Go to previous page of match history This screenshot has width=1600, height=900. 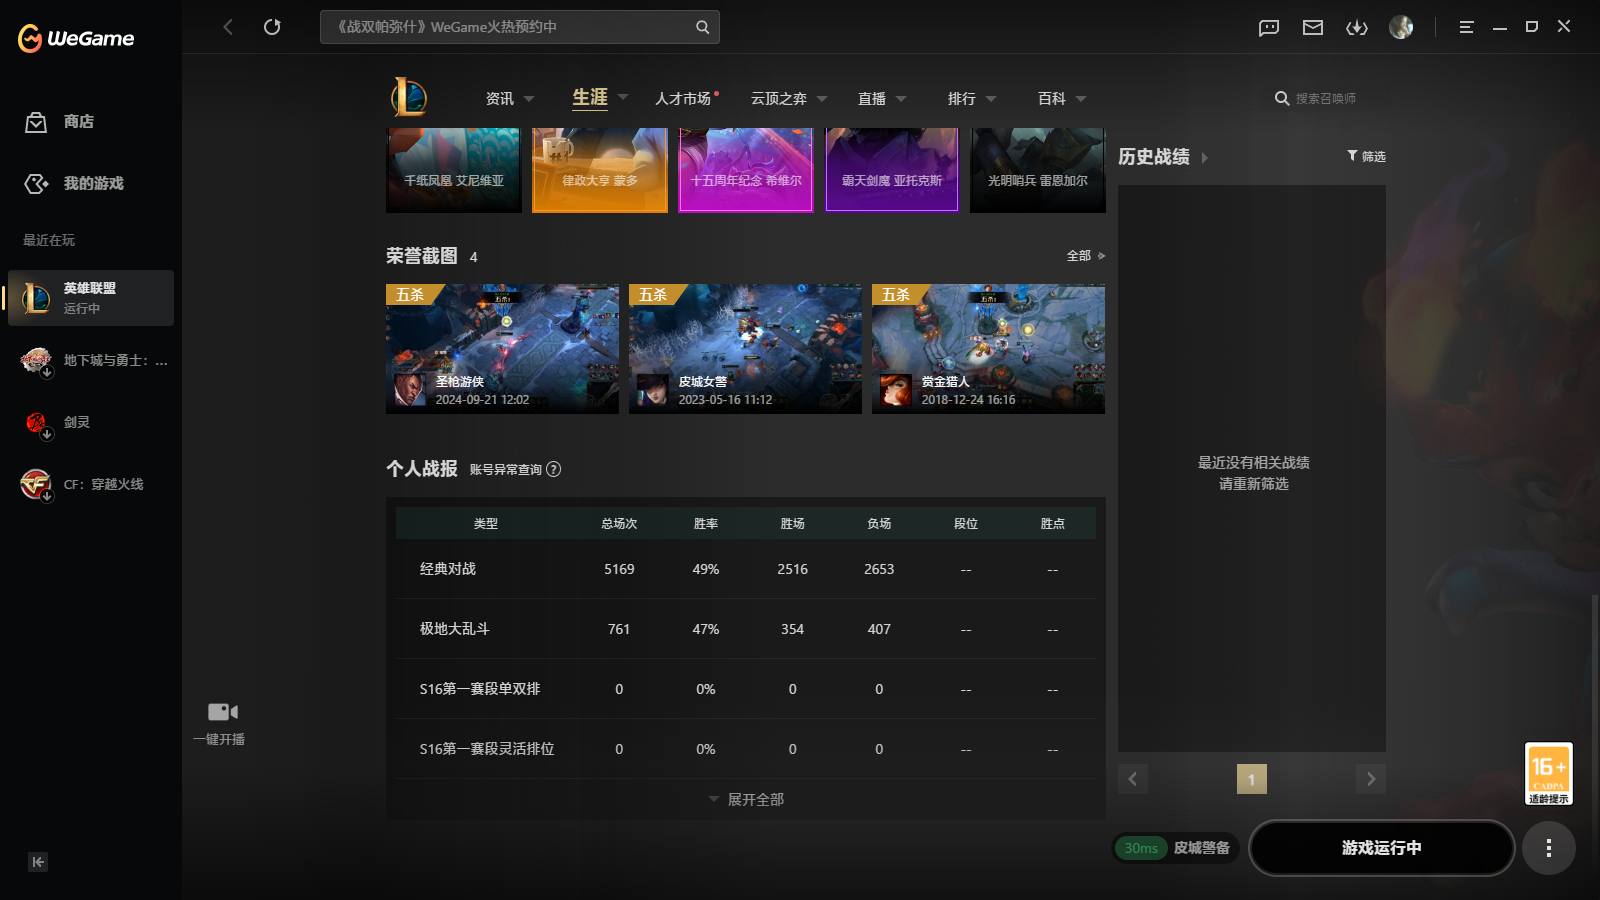[1133, 779]
